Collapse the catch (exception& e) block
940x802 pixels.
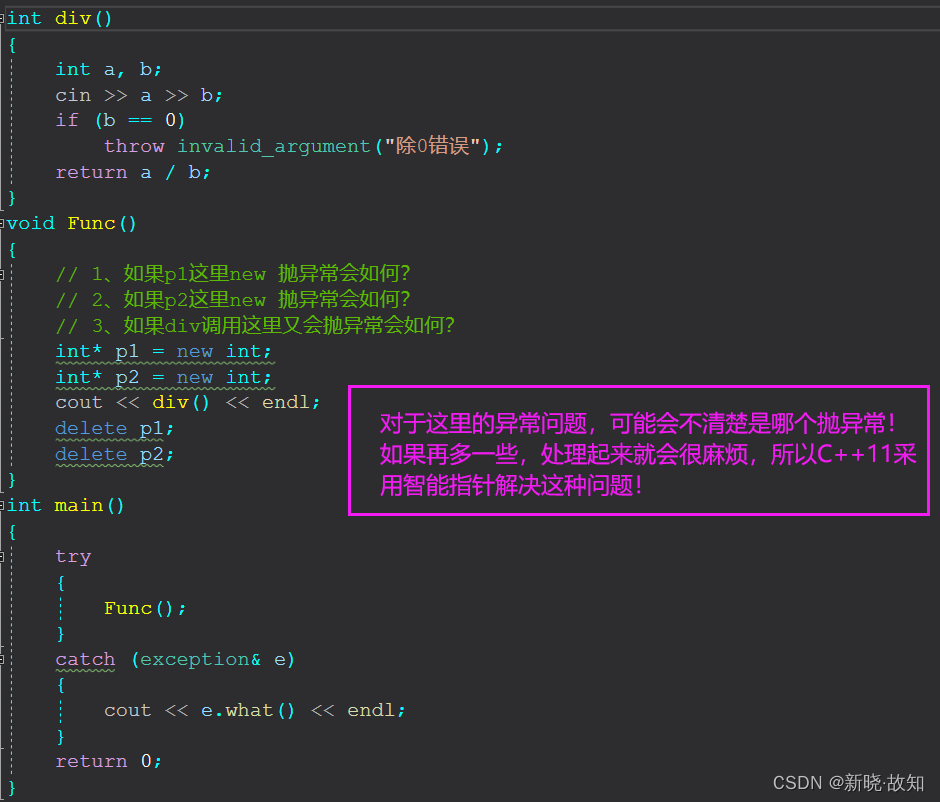pos(2,659)
